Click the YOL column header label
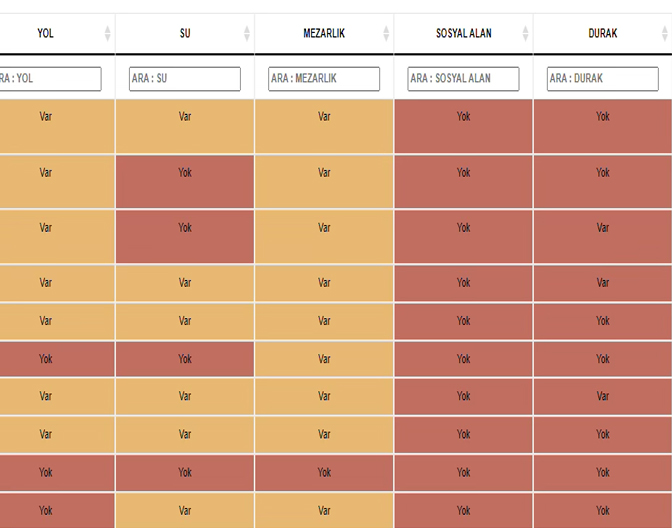This screenshot has width=672, height=528. (x=45, y=34)
